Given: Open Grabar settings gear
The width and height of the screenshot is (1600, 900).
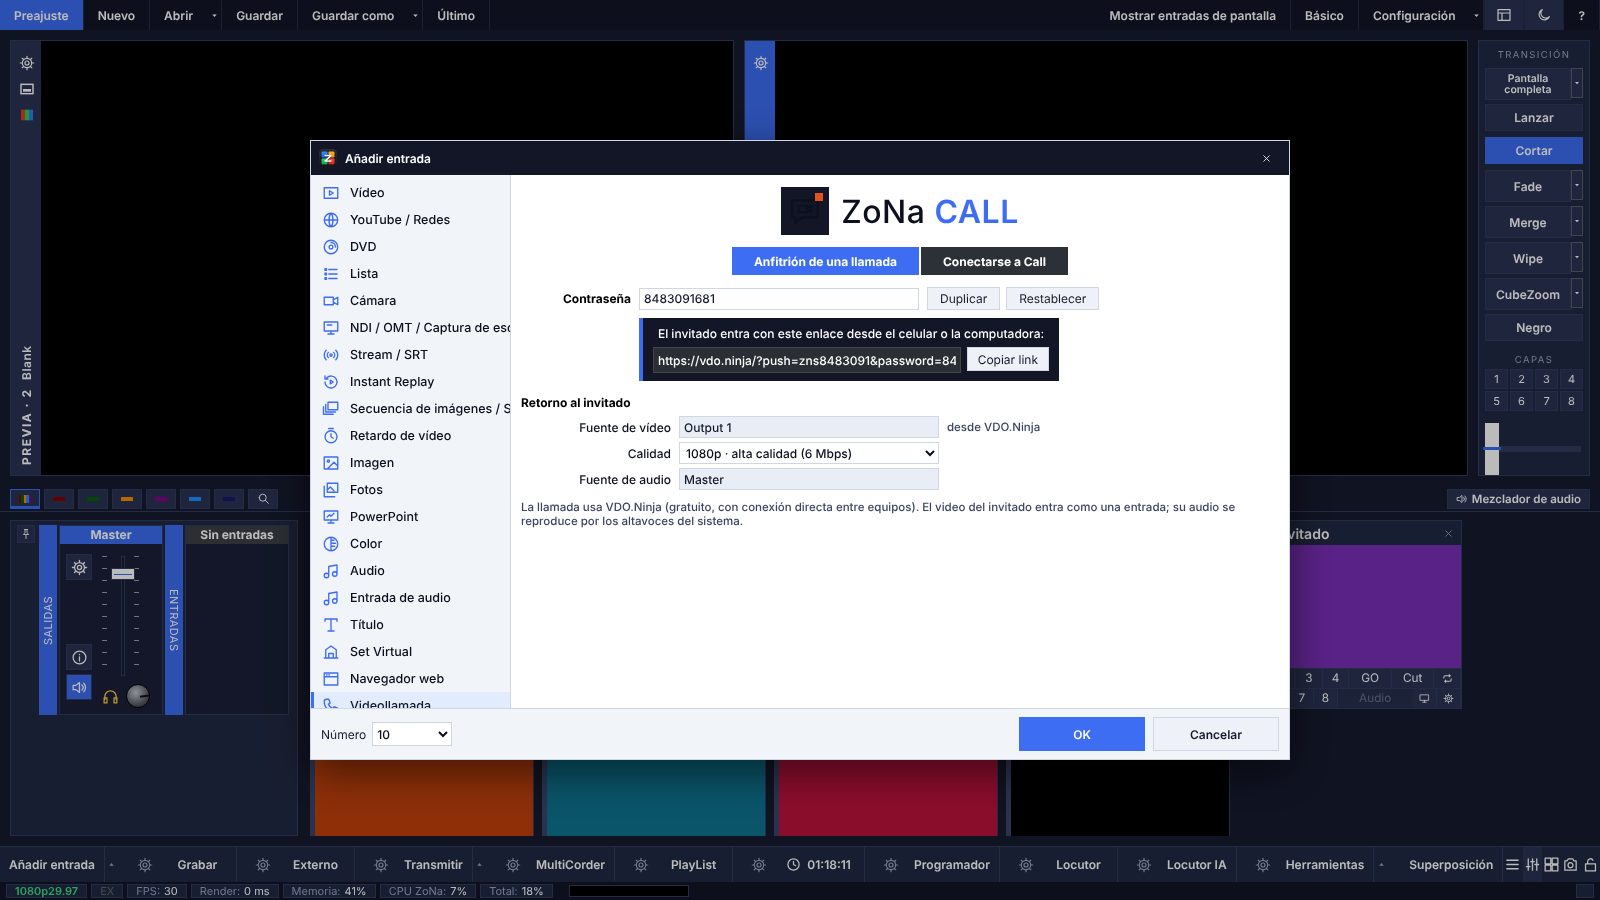Looking at the screenshot, I should pos(145,865).
